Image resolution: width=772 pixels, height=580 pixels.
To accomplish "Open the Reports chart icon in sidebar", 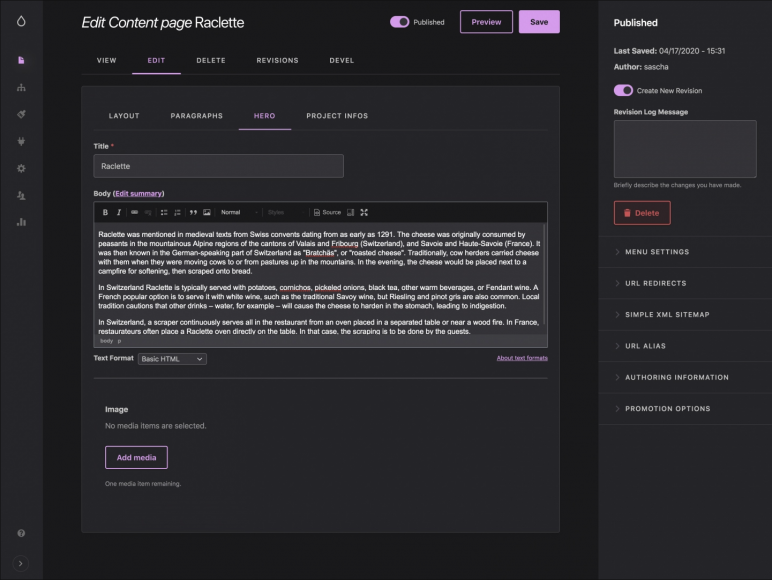I will [x=21, y=221].
